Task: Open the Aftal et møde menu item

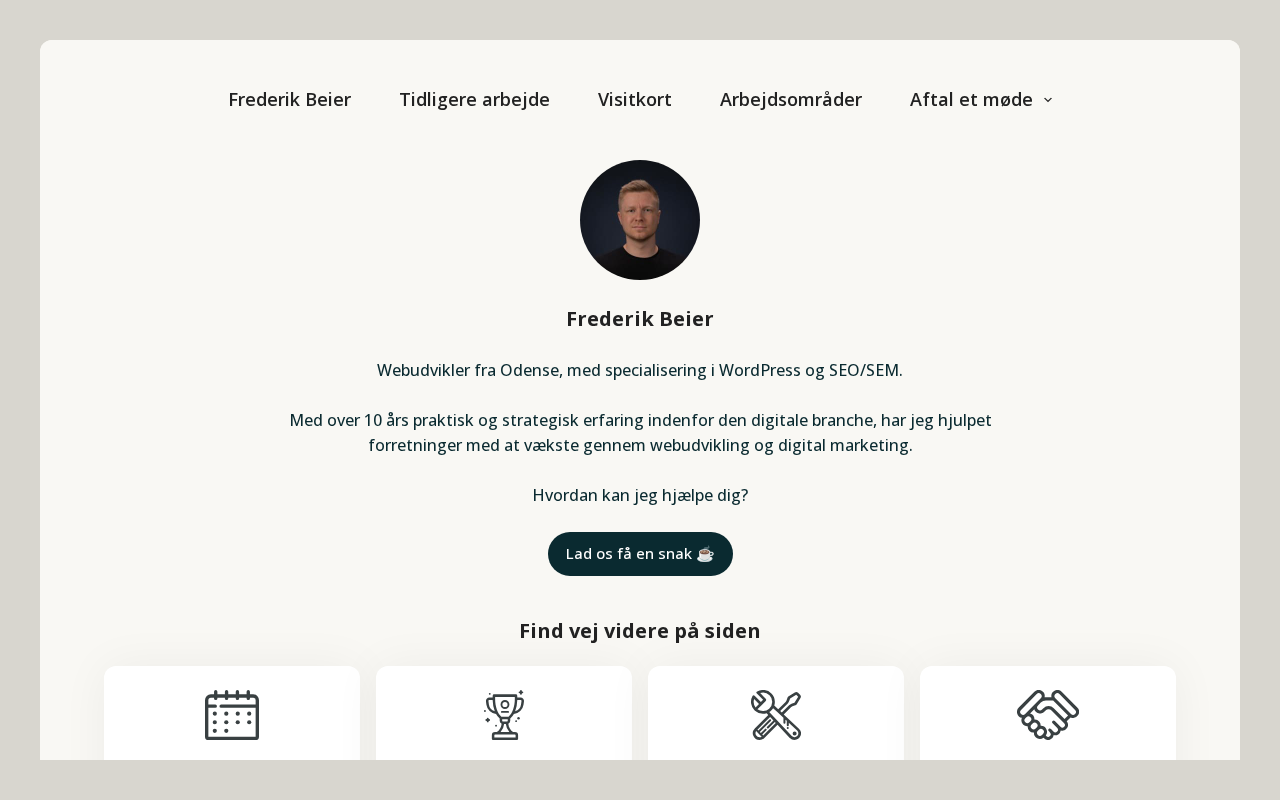Action: [971, 100]
